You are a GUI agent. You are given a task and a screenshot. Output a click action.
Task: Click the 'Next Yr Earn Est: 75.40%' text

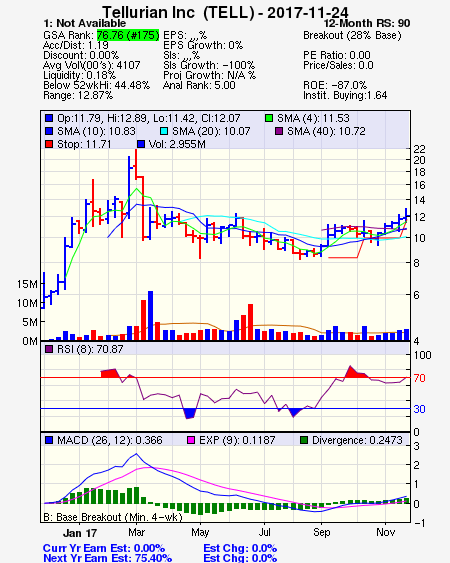107,558
